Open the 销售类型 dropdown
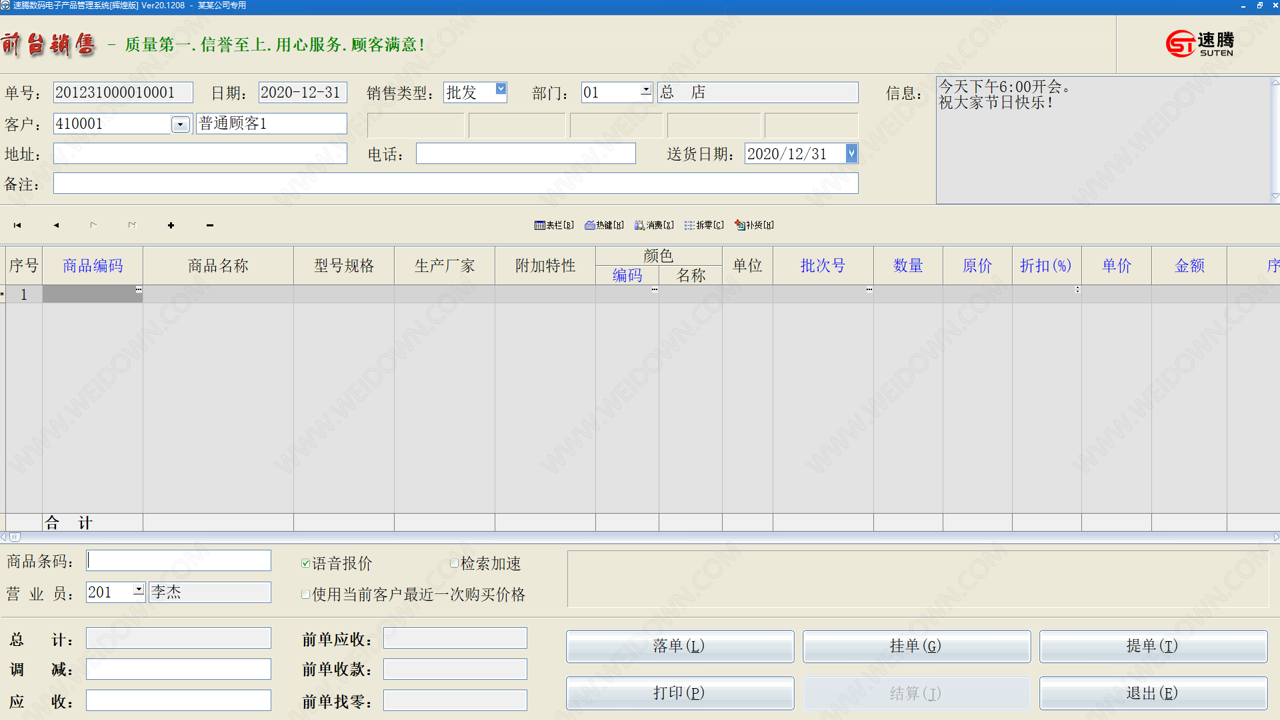The width and height of the screenshot is (1280, 720). pyautogui.click(x=501, y=90)
